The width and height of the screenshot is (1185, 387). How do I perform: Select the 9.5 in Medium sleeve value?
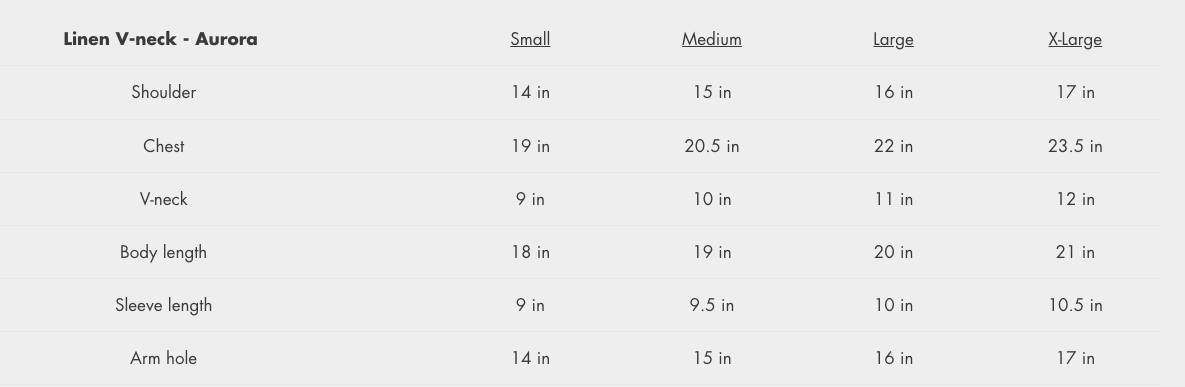coord(711,305)
